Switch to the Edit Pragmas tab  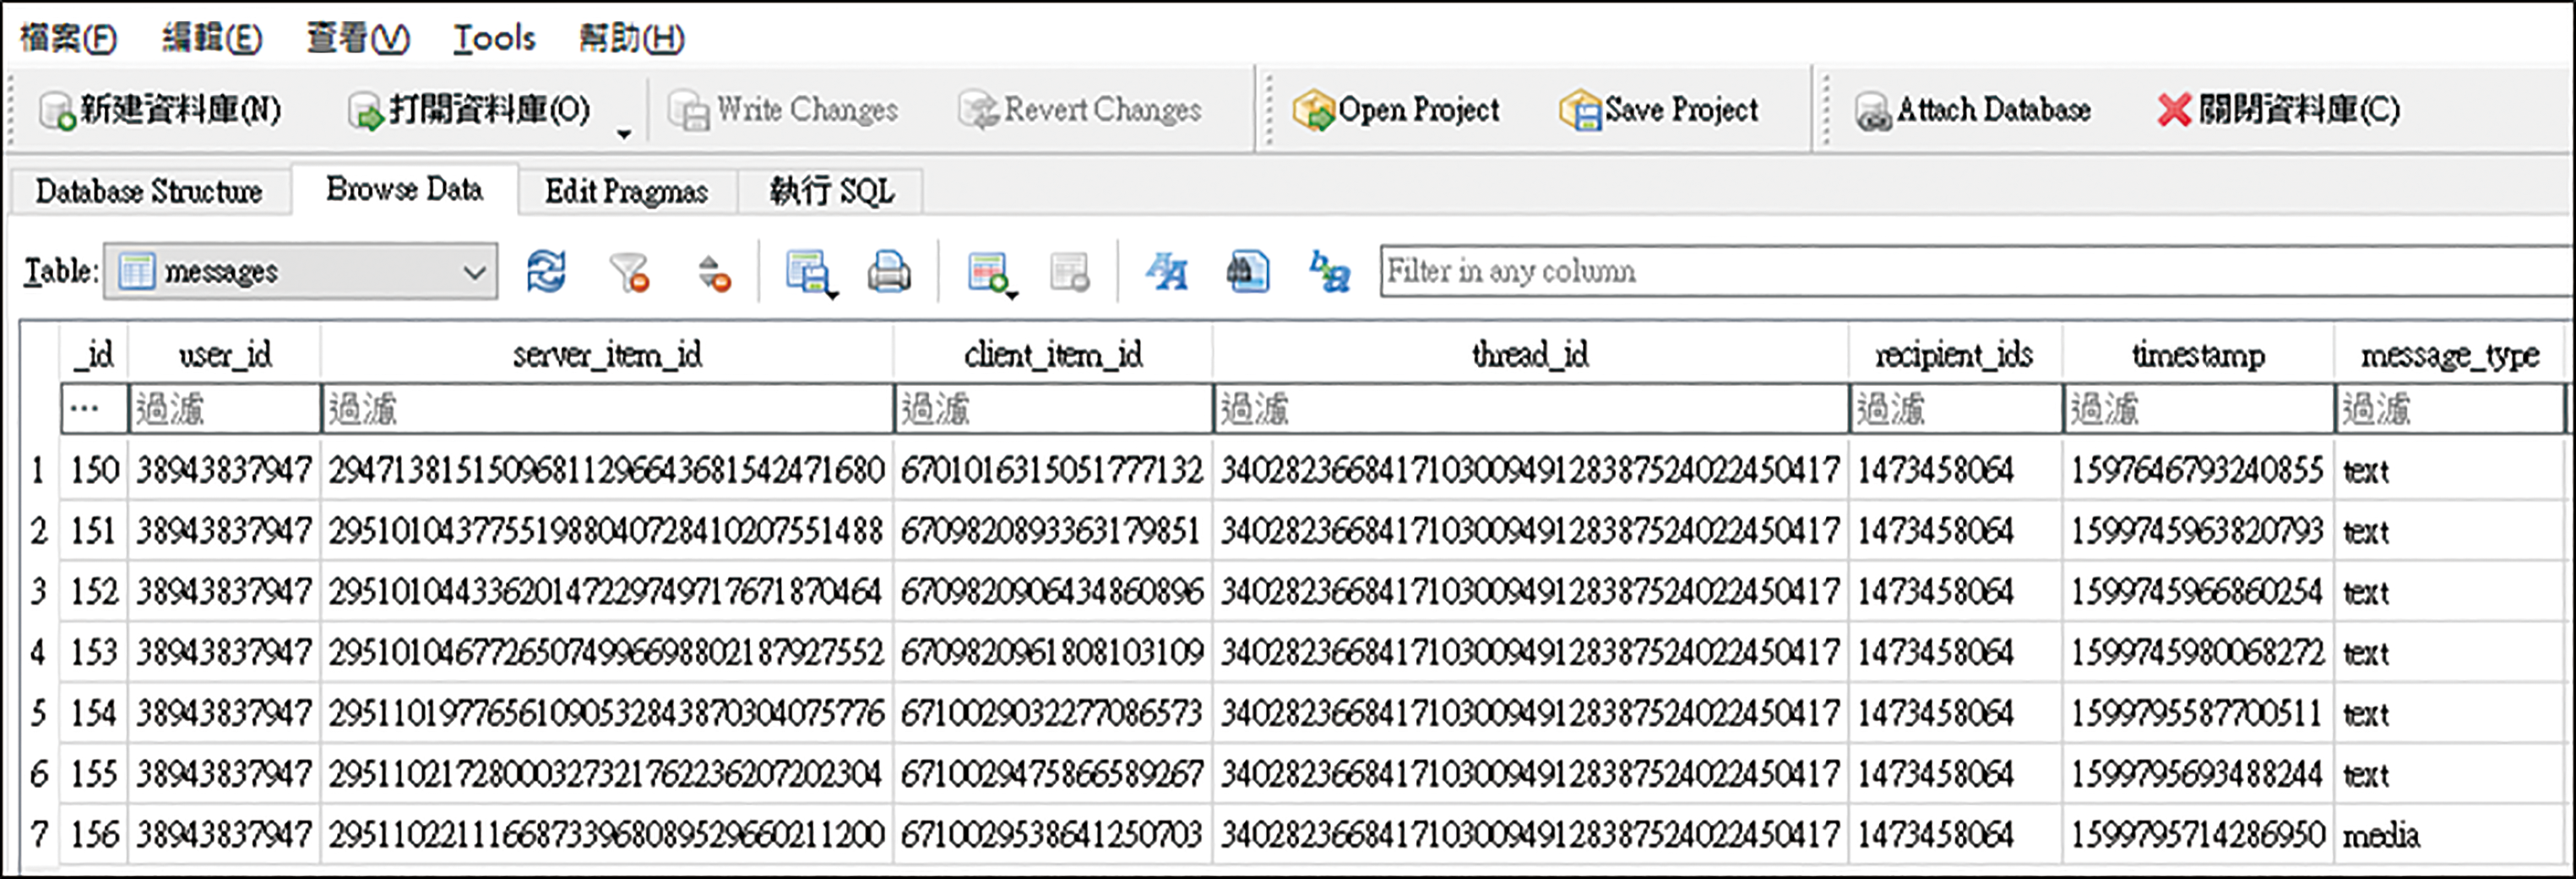click(x=627, y=191)
